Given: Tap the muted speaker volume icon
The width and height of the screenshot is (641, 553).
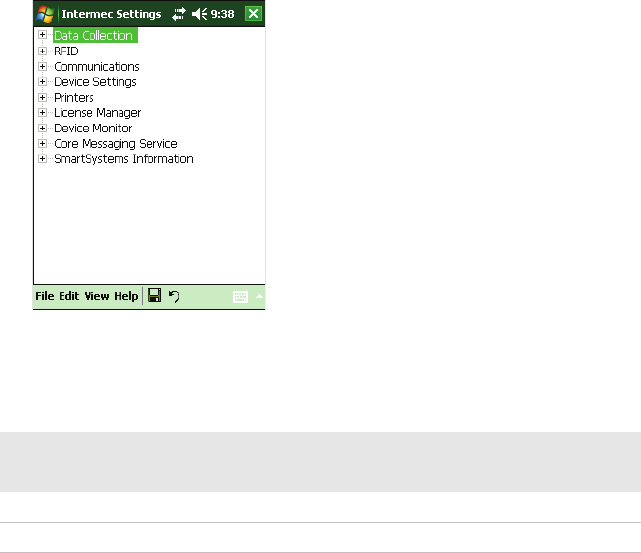Looking at the screenshot, I should click(x=199, y=14).
